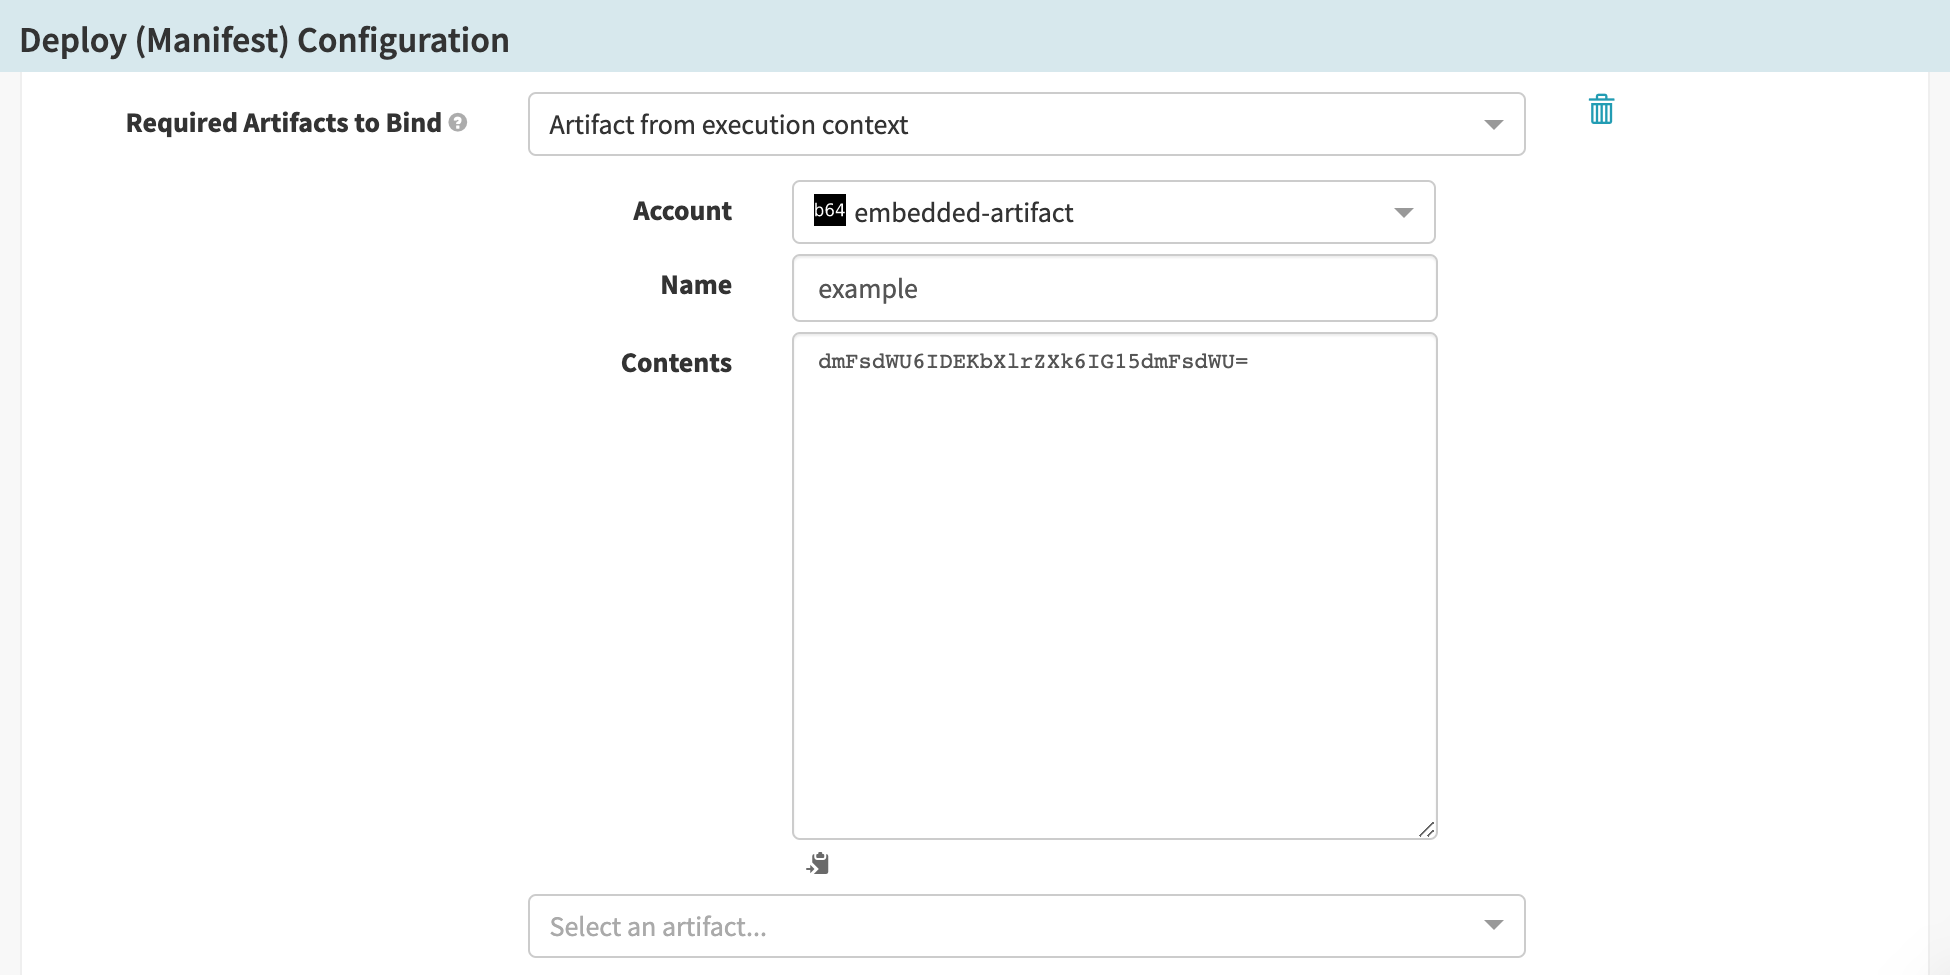Click the caret on Select an artifact
The width and height of the screenshot is (1950, 975).
click(1494, 925)
